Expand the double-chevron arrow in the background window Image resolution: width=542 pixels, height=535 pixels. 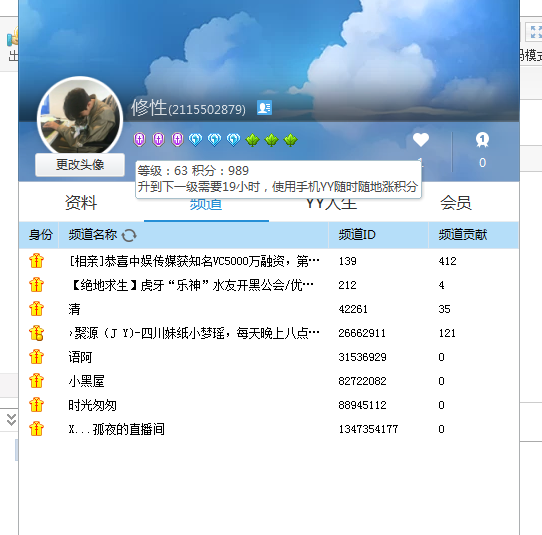click(x=11, y=420)
